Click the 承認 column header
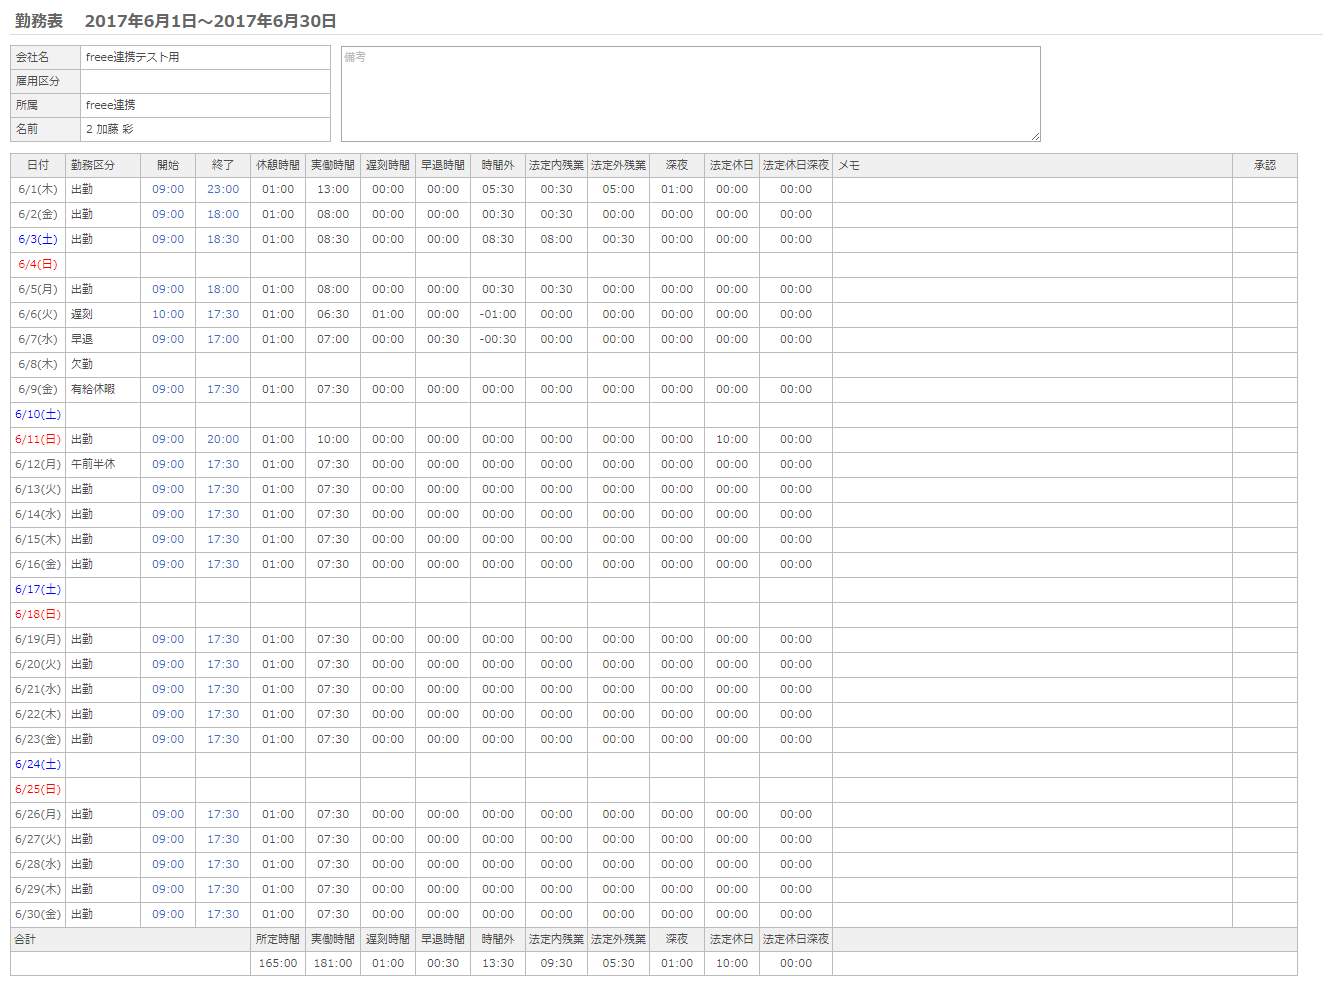The height and width of the screenshot is (1001, 1333). pyautogui.click(x=1264, y=165)
